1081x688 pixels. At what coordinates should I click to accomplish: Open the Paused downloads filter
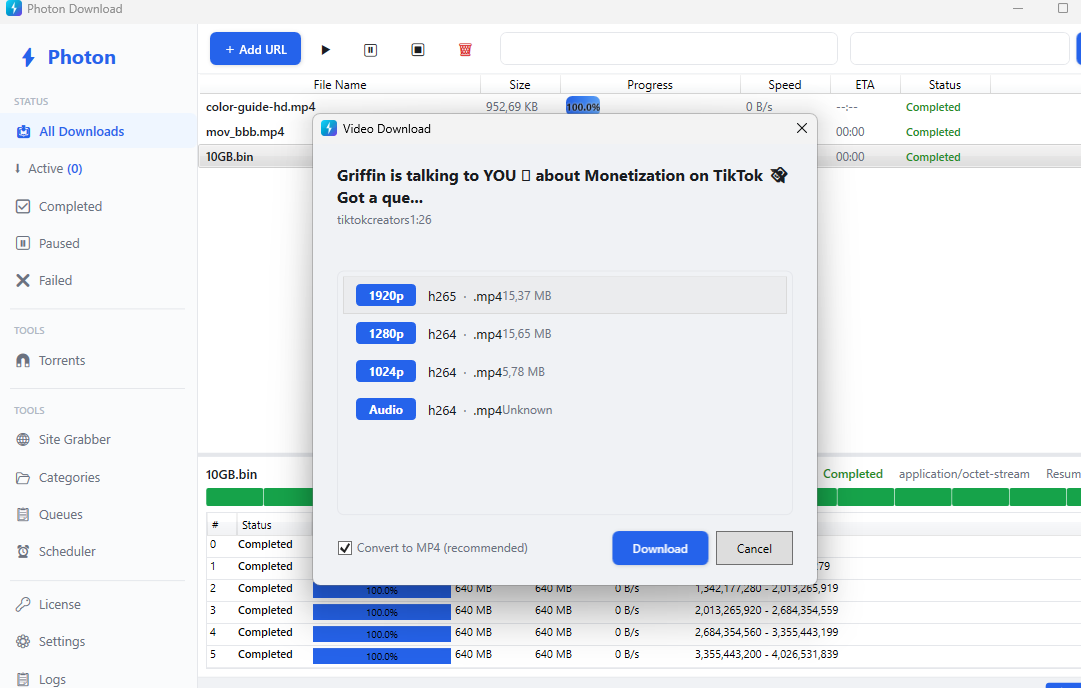[x=98, y=243]
